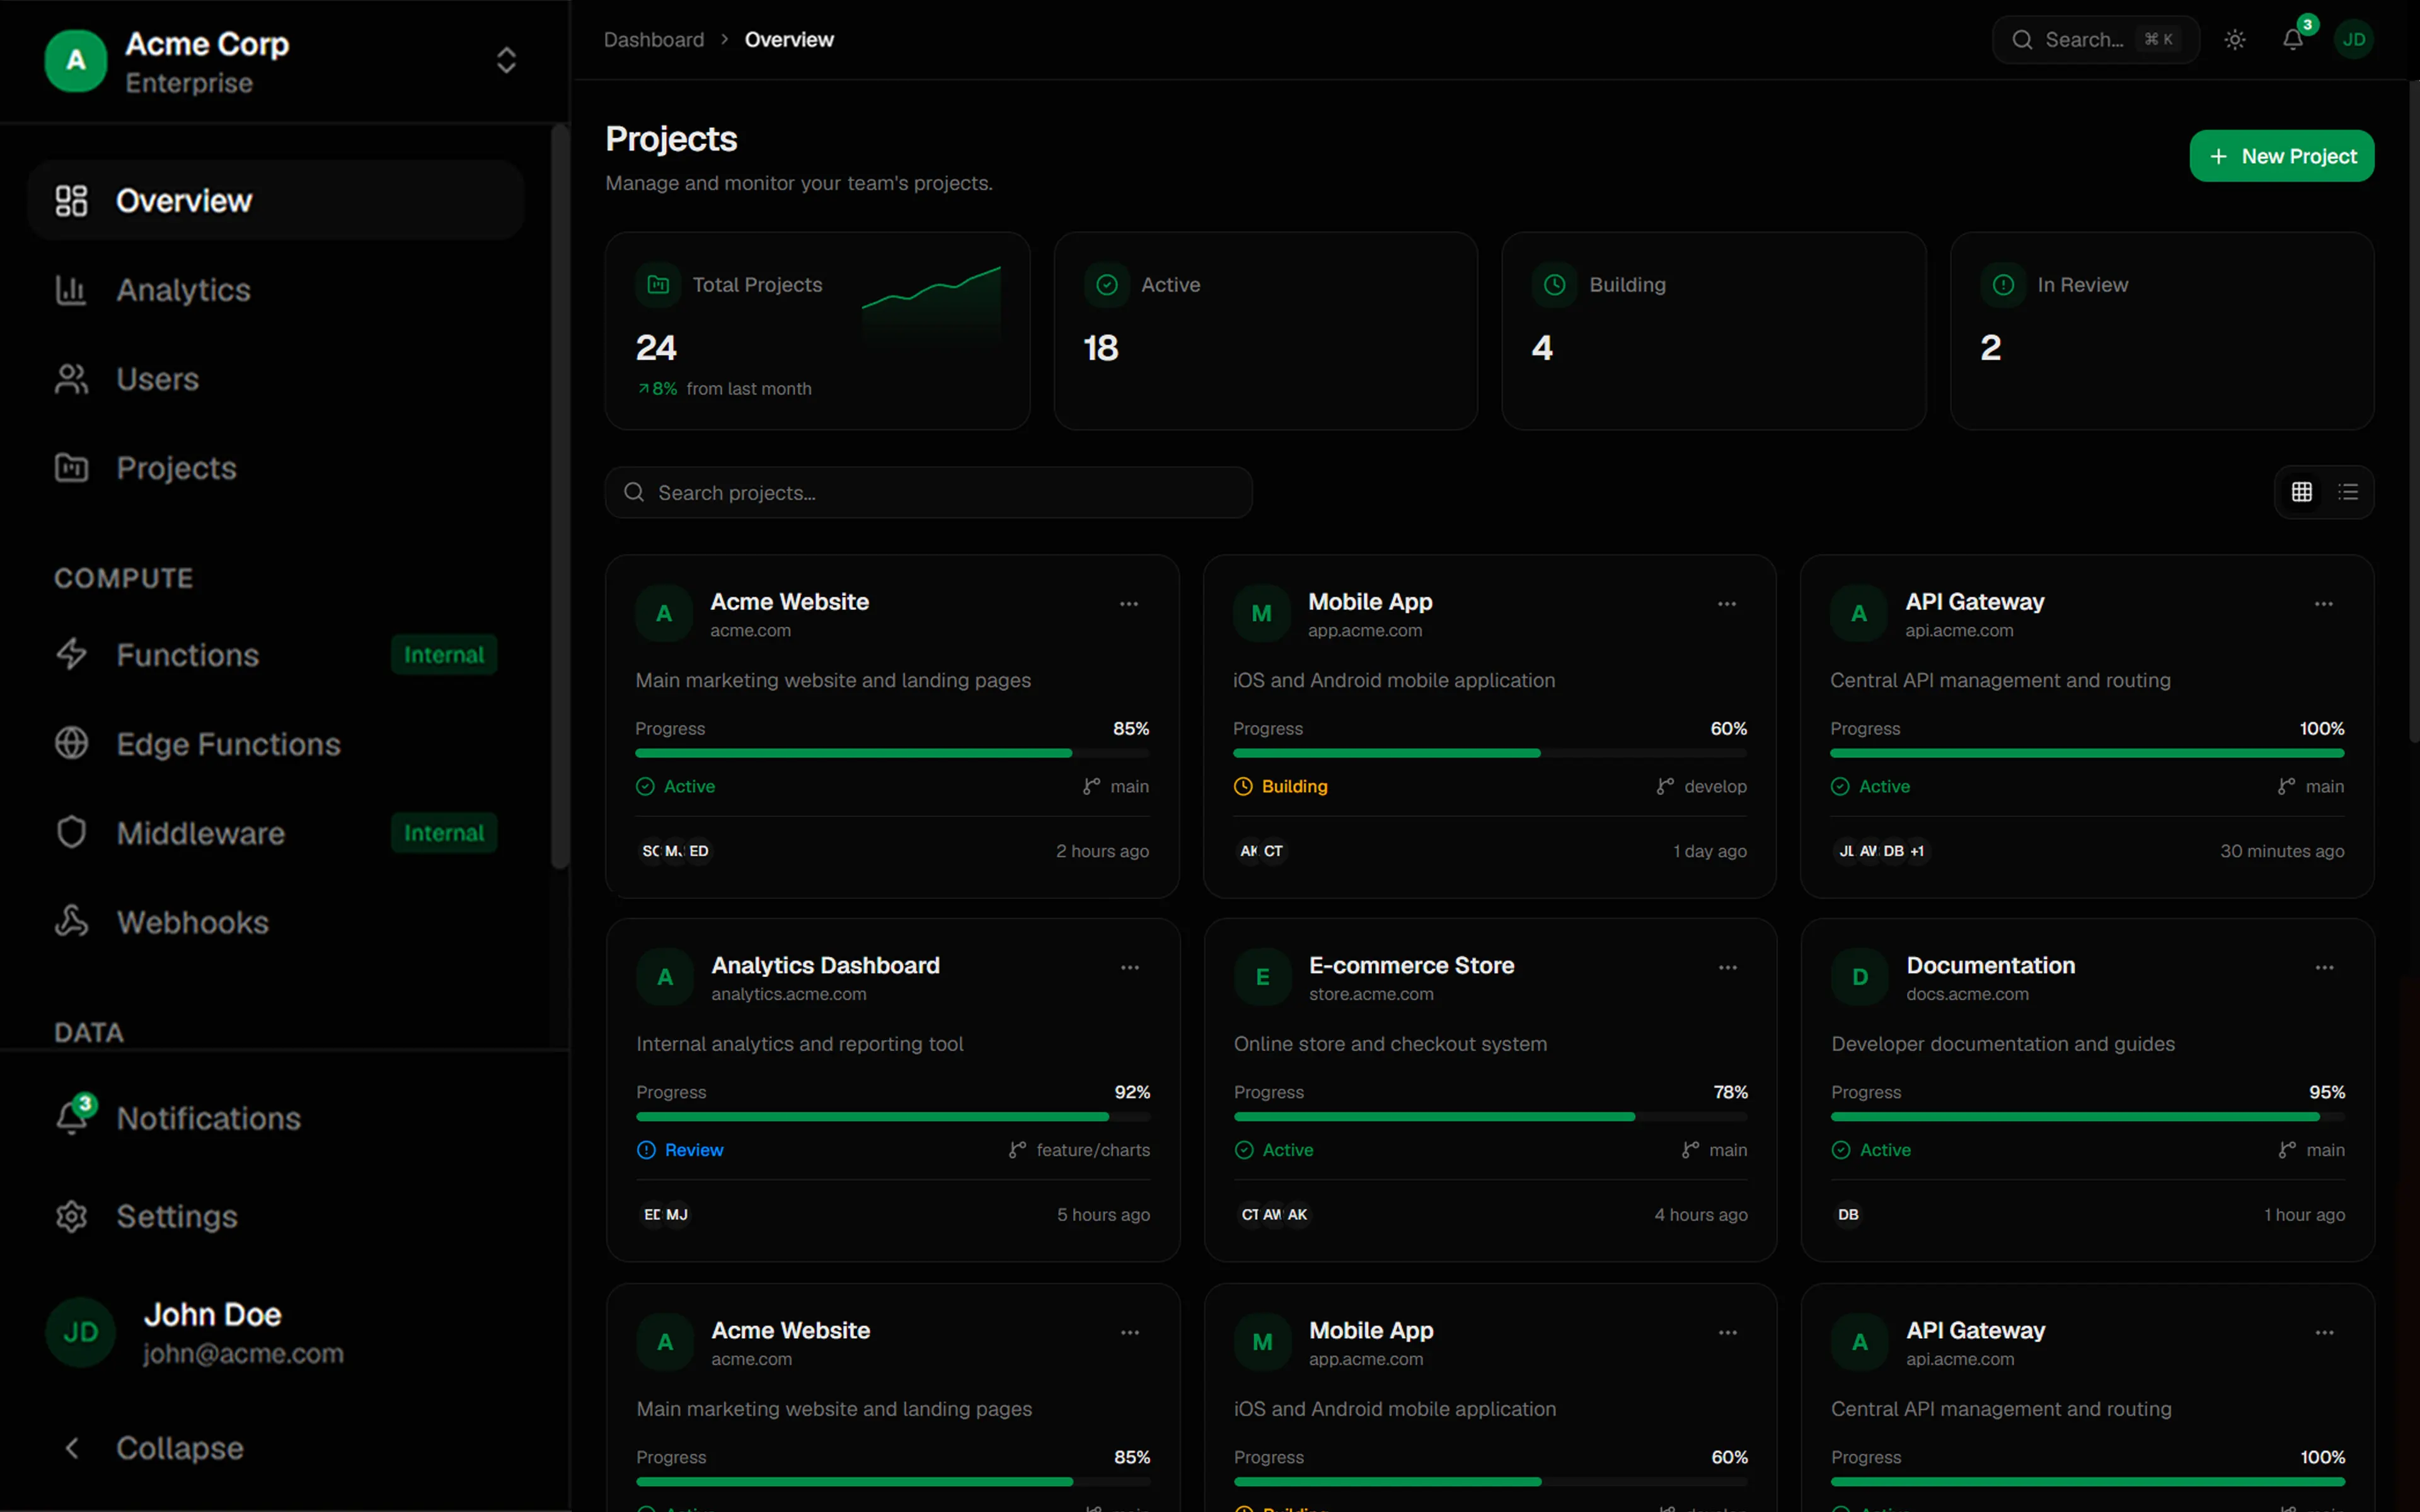2420x1512 pixels.
Task: Click the sidebar navigation scrollbar
Action: pos(560,497)
